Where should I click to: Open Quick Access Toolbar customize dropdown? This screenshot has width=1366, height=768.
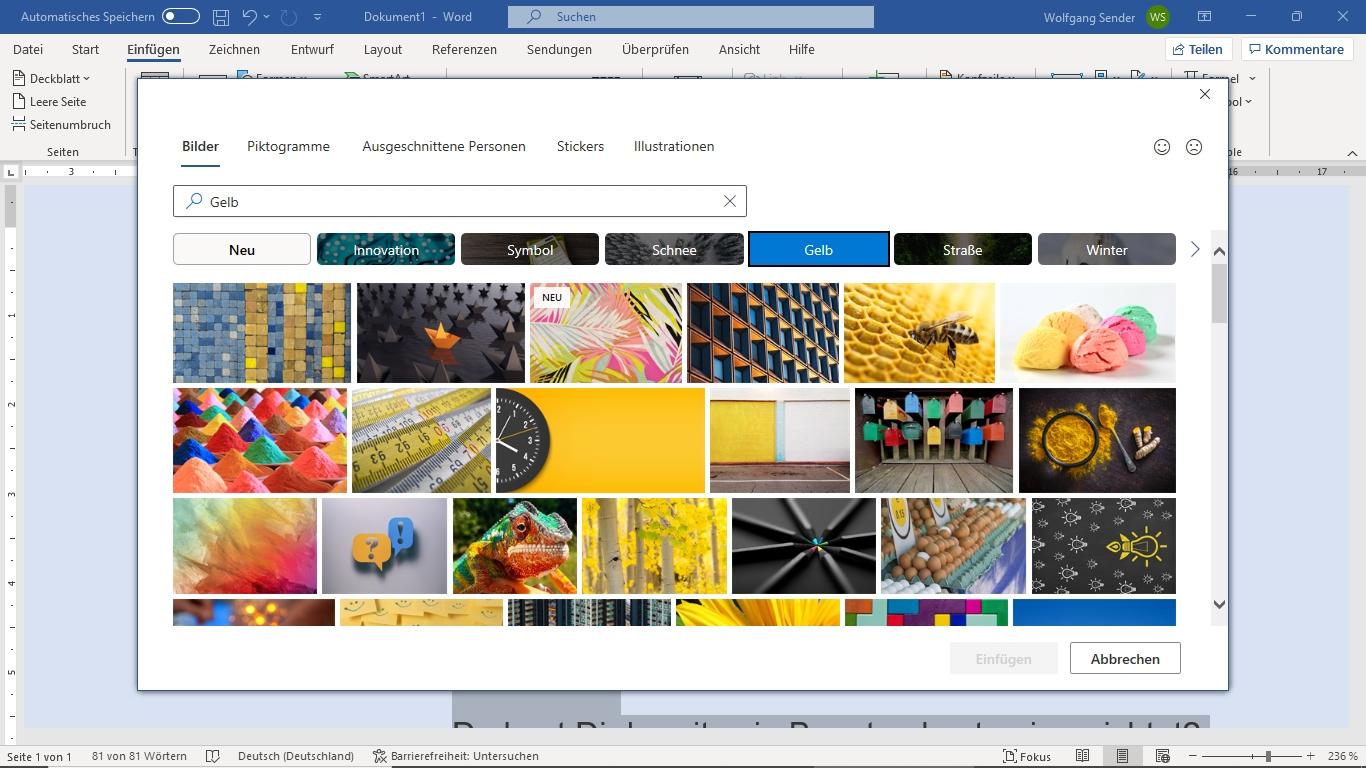(318, 17)
